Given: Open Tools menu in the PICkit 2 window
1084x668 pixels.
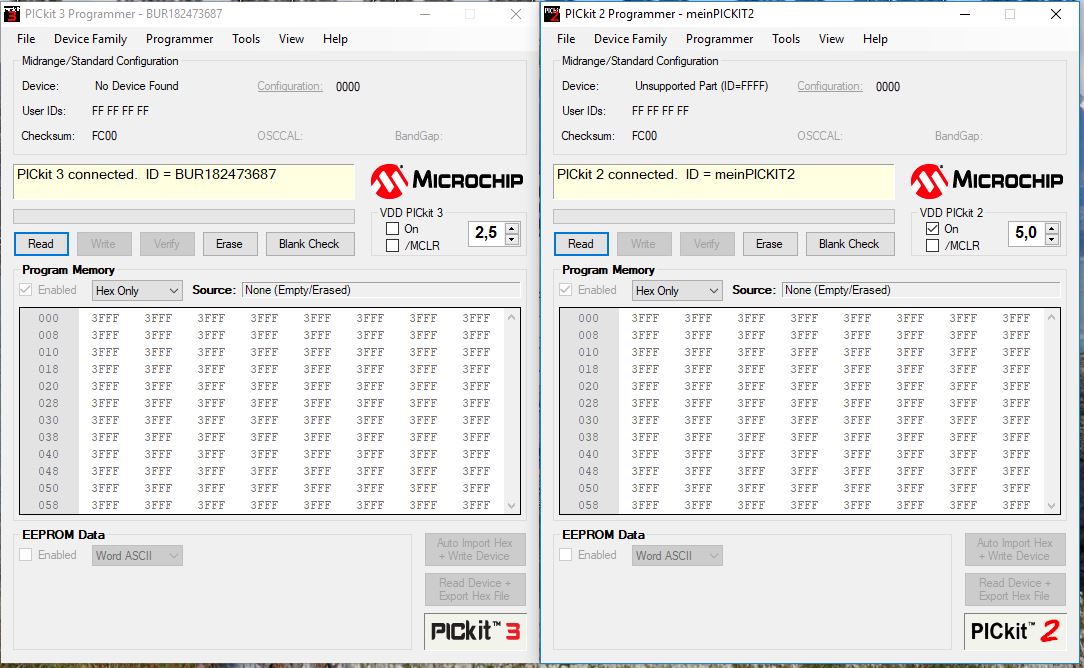Looking at the screenshot, I should point(786,39).
